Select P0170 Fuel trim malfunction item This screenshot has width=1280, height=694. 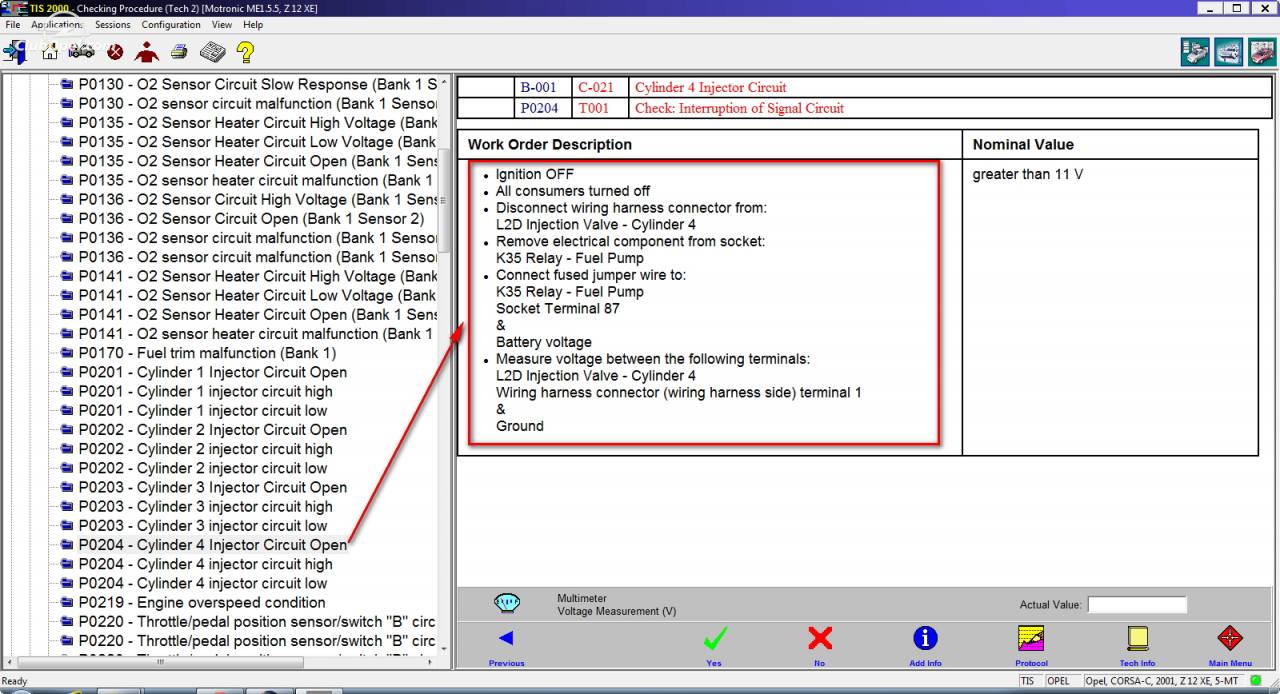[207, 353]
